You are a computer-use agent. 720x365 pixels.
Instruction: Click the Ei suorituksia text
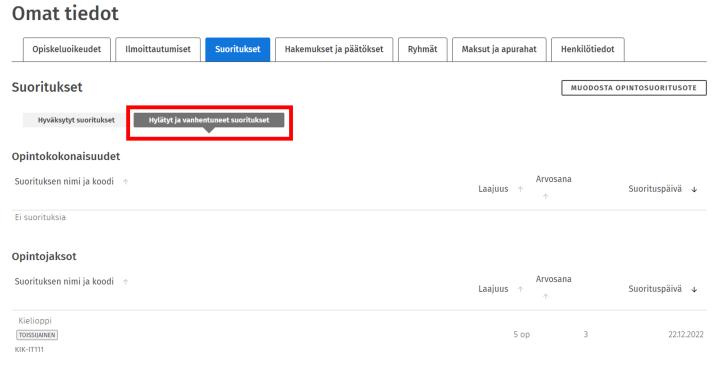[40, 217]
